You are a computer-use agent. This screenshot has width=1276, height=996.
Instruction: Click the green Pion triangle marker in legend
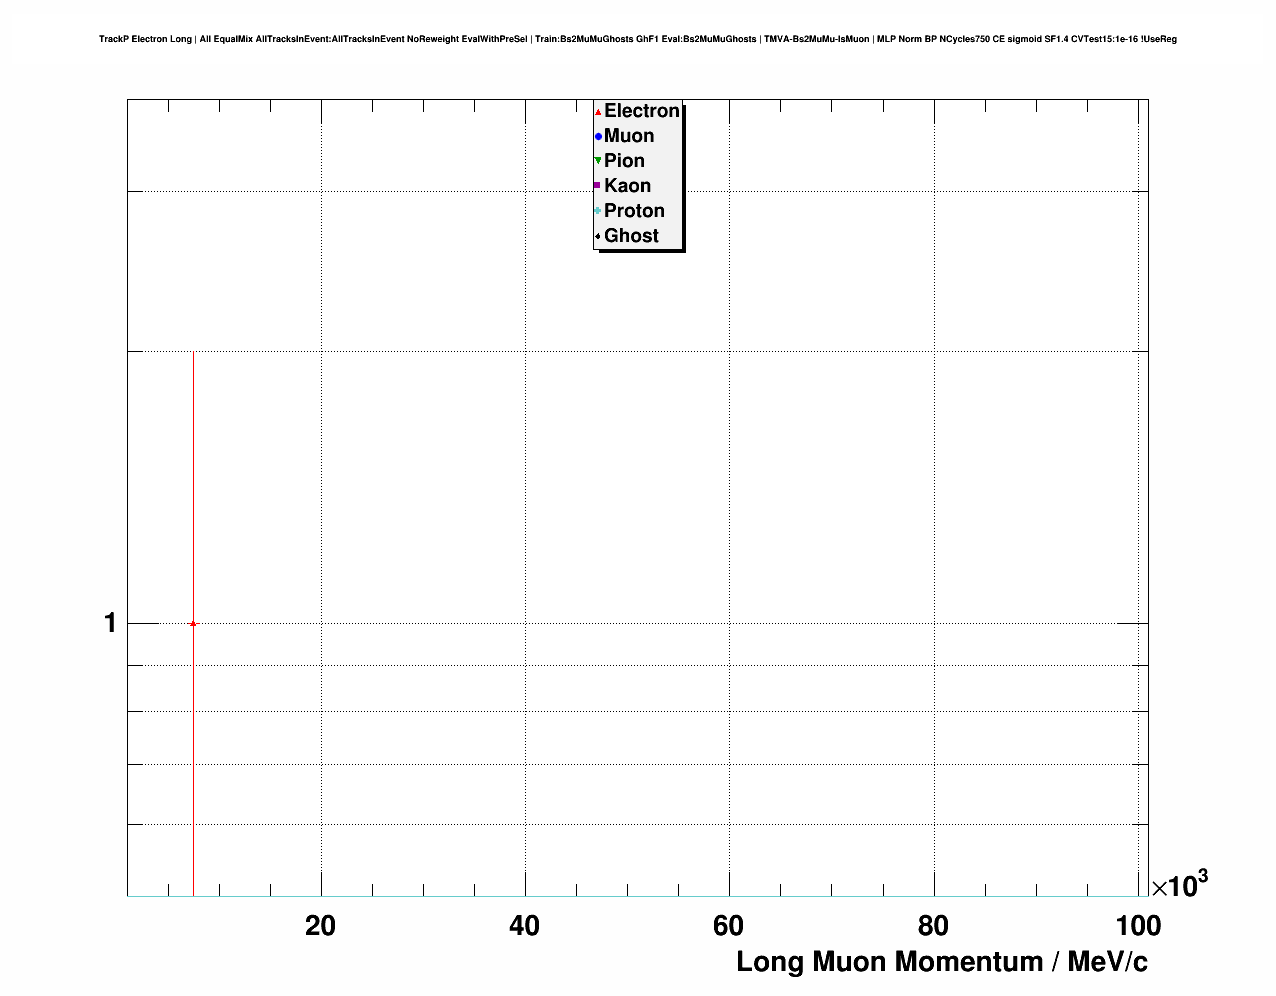tap(598, 161)
